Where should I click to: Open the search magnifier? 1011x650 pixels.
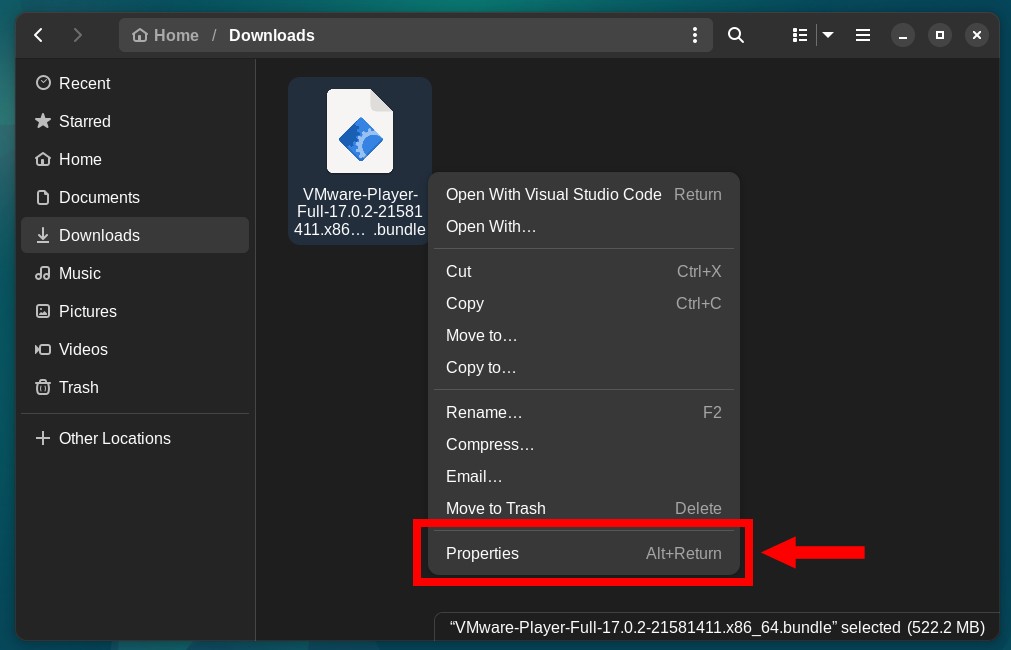pos(736,35)
